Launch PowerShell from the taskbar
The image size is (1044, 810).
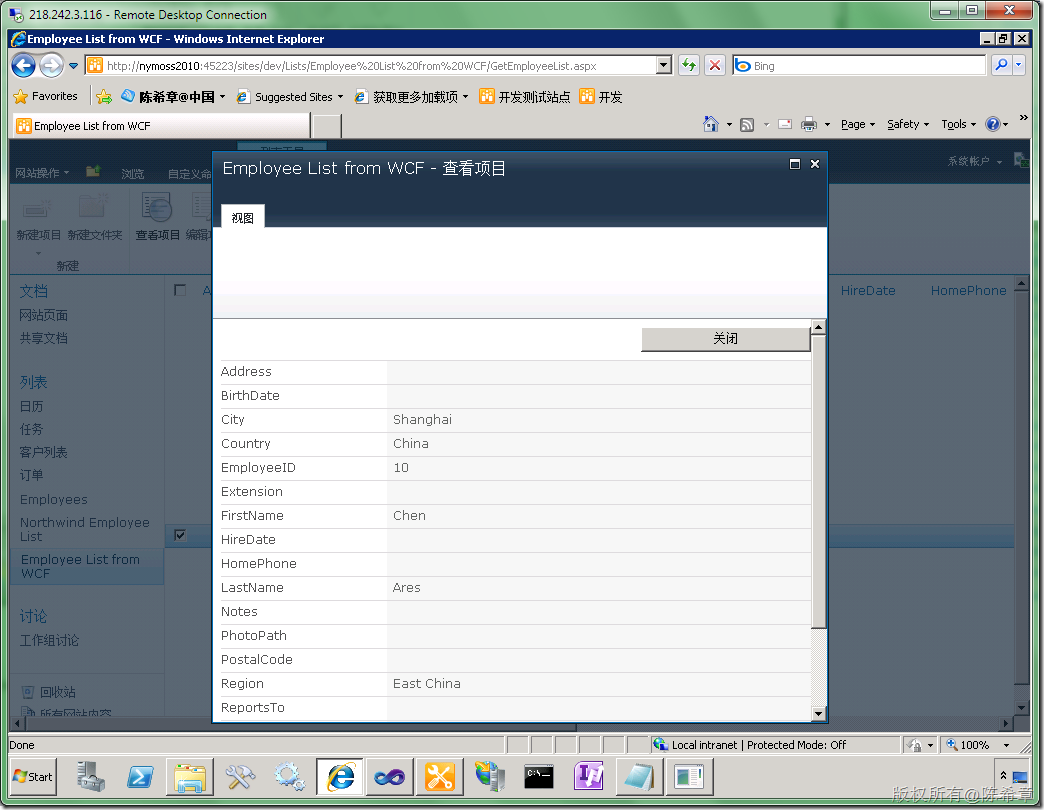coord(140,776)
